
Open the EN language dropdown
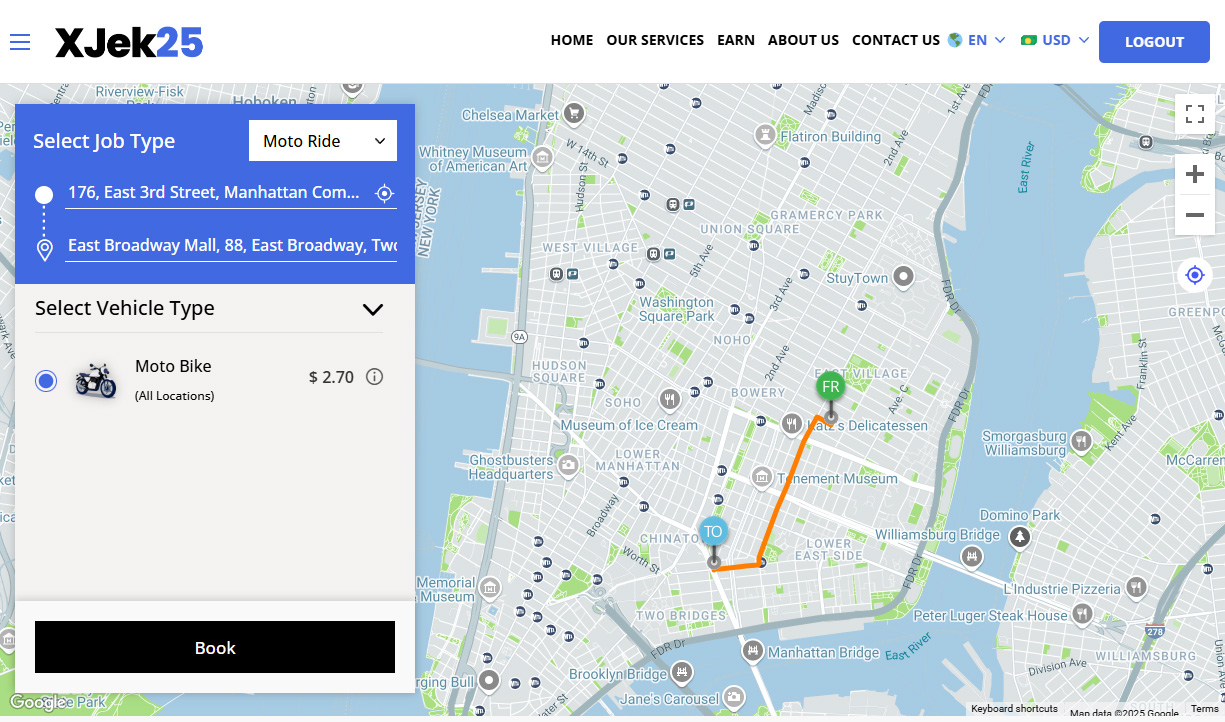(976, 41)
